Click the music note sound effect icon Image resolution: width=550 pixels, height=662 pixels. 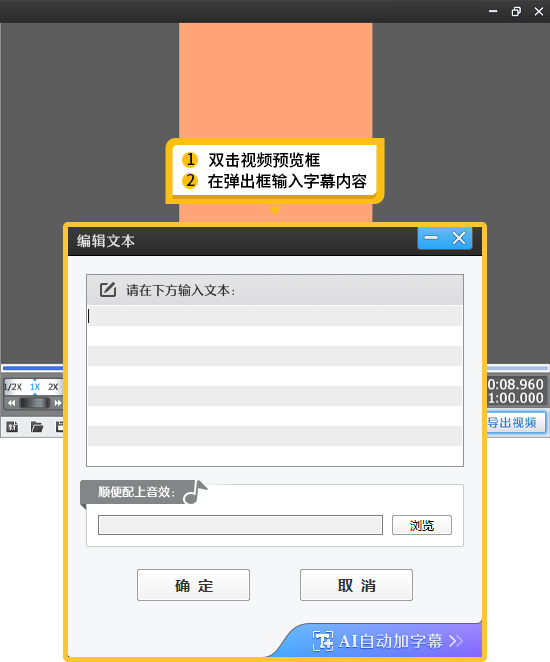(x=195, y=492)
